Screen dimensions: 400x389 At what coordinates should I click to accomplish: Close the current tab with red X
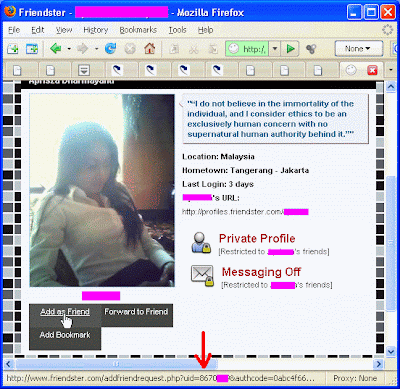(x=372, y=70)
